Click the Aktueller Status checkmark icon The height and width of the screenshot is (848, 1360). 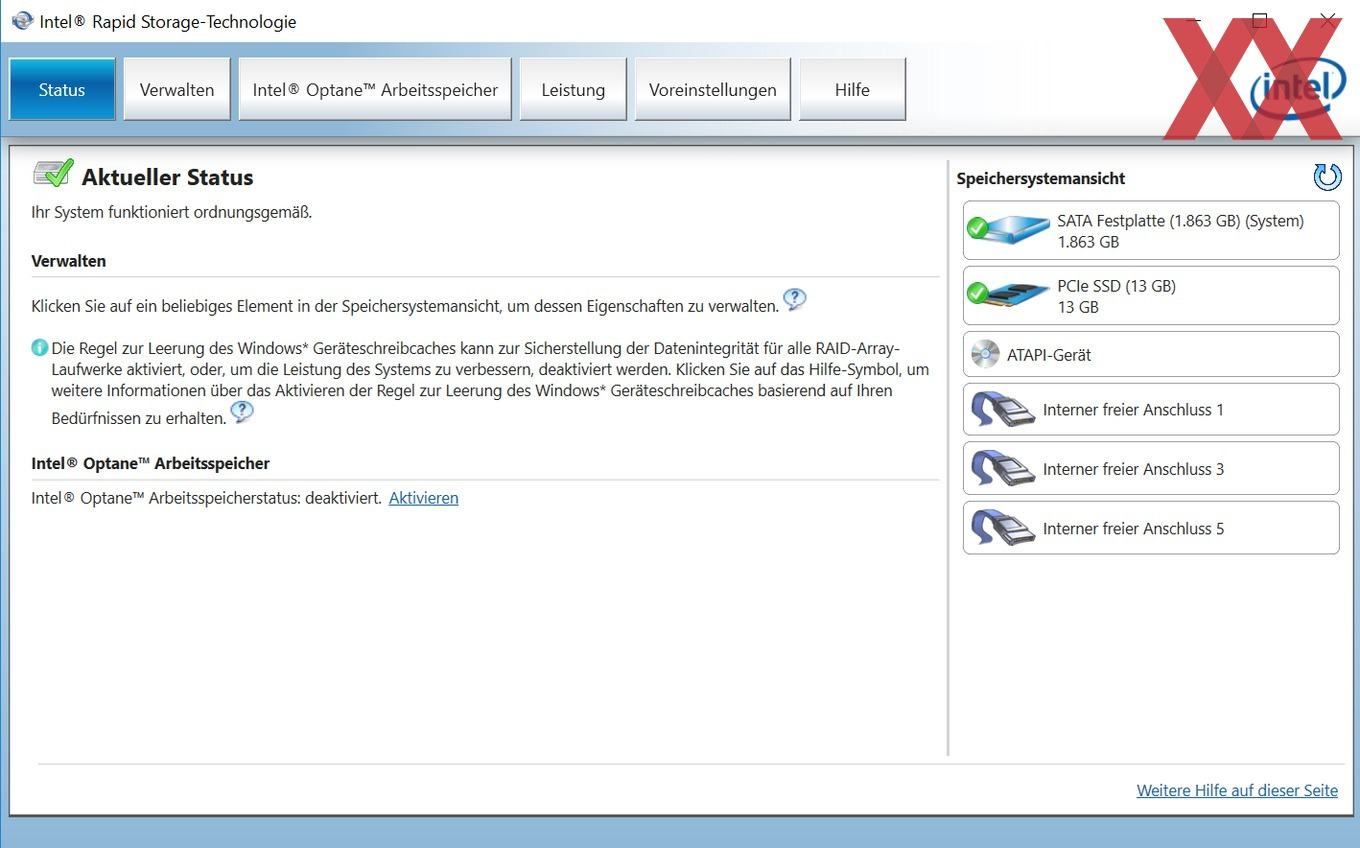coord(53,173)
